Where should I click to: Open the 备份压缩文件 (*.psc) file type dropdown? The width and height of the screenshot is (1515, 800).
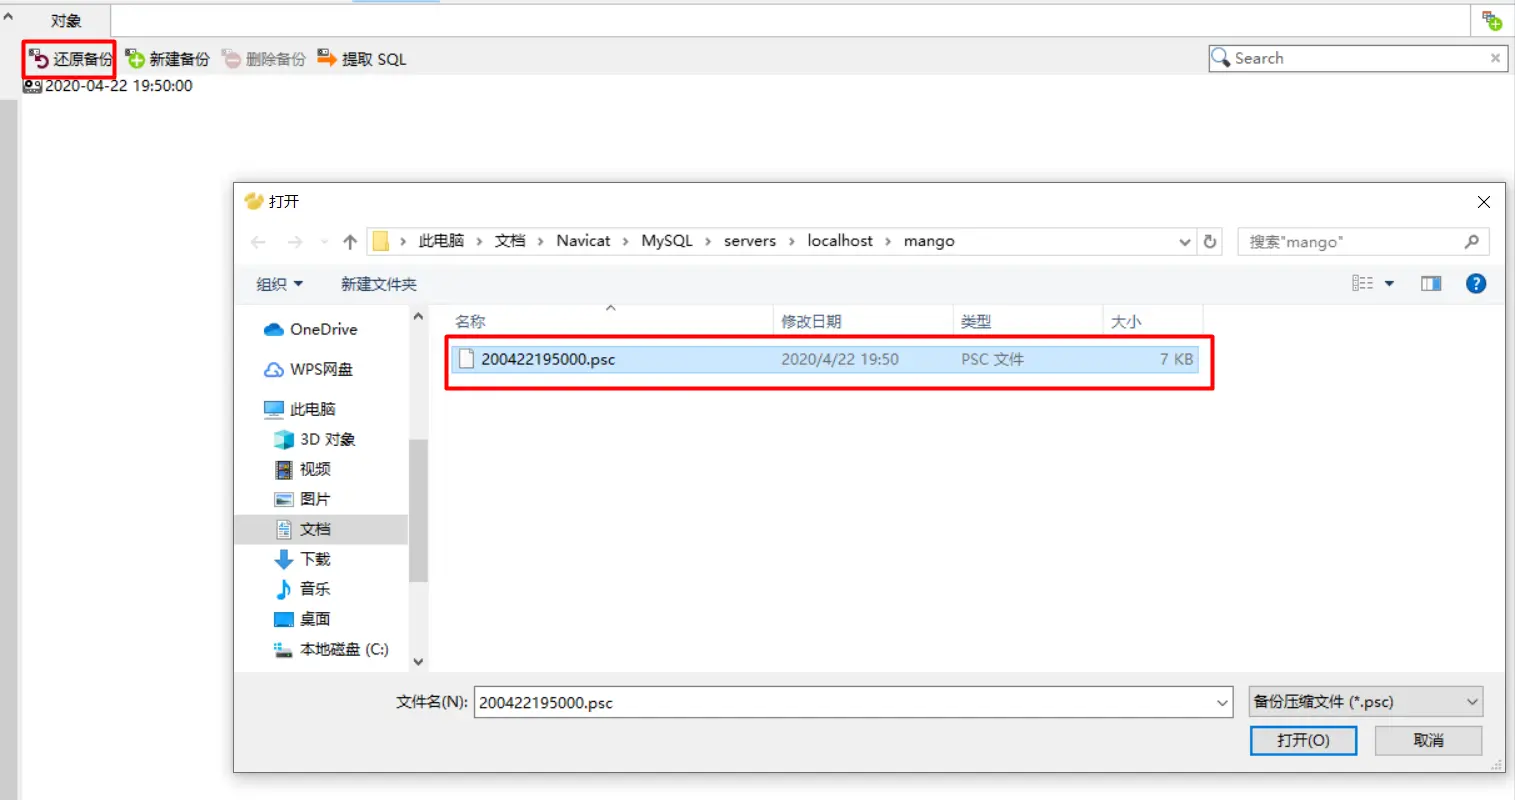pos(1366,702)
